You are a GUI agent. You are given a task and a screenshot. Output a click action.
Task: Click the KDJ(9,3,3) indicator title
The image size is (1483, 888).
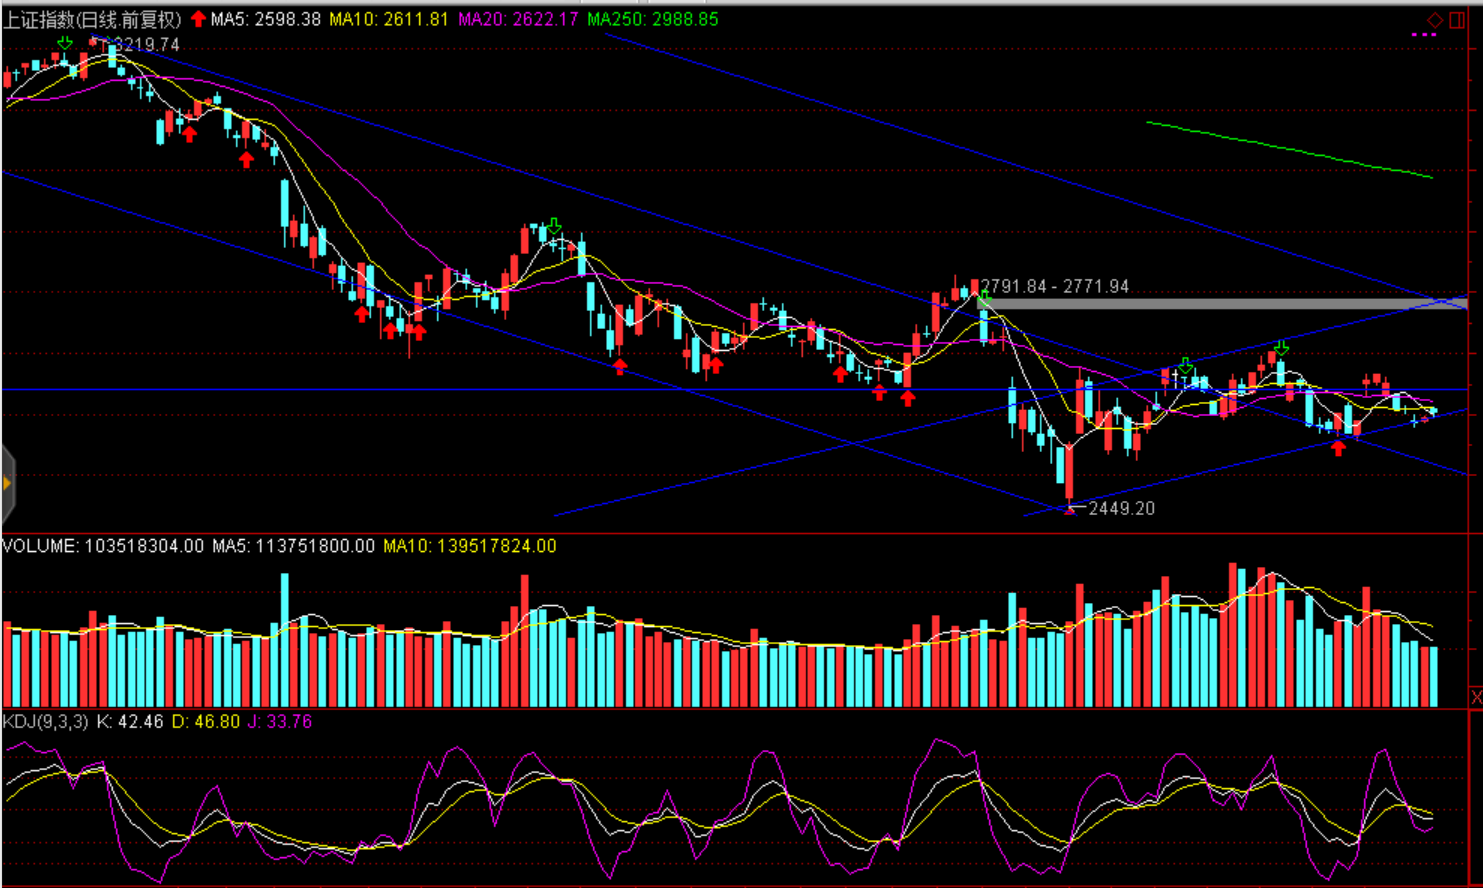pyautogui.click(x=46, y=721)
